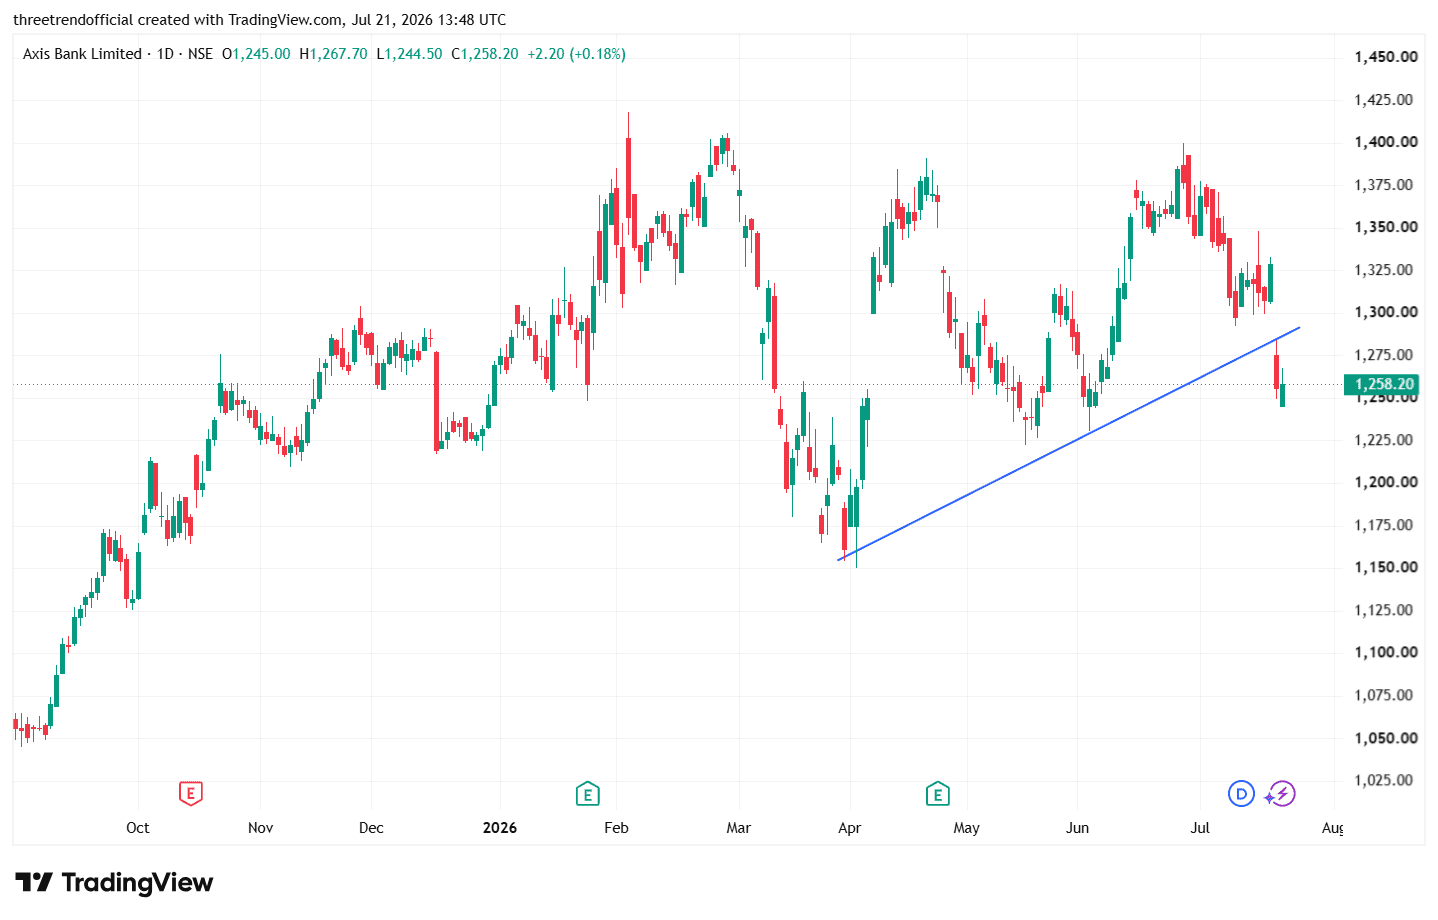The image size is (1438, 920).
Task: Click the 1,025.00 price axis label
Action: 1383,780
